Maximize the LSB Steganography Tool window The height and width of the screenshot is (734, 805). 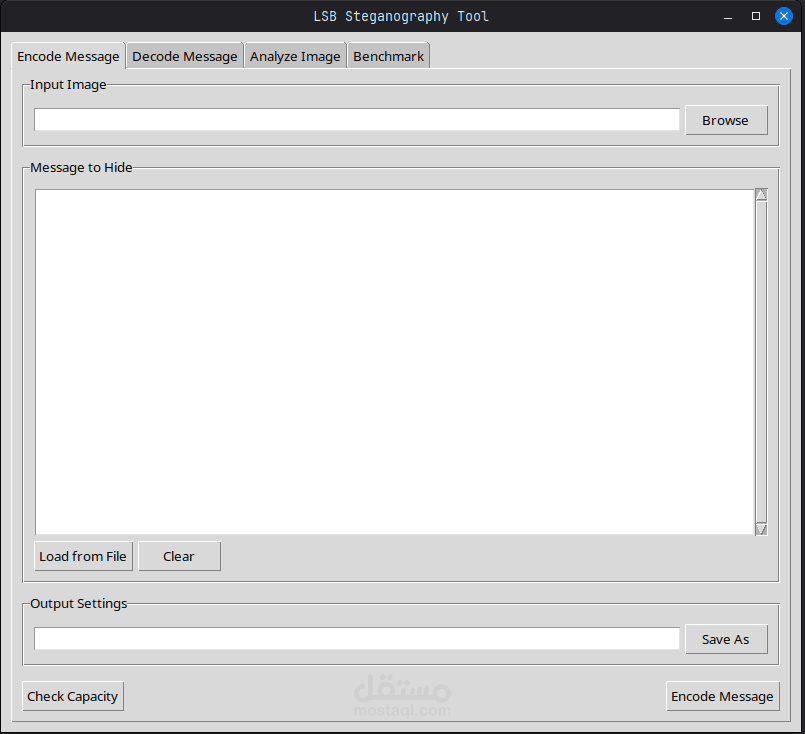(x=756, y=16)
